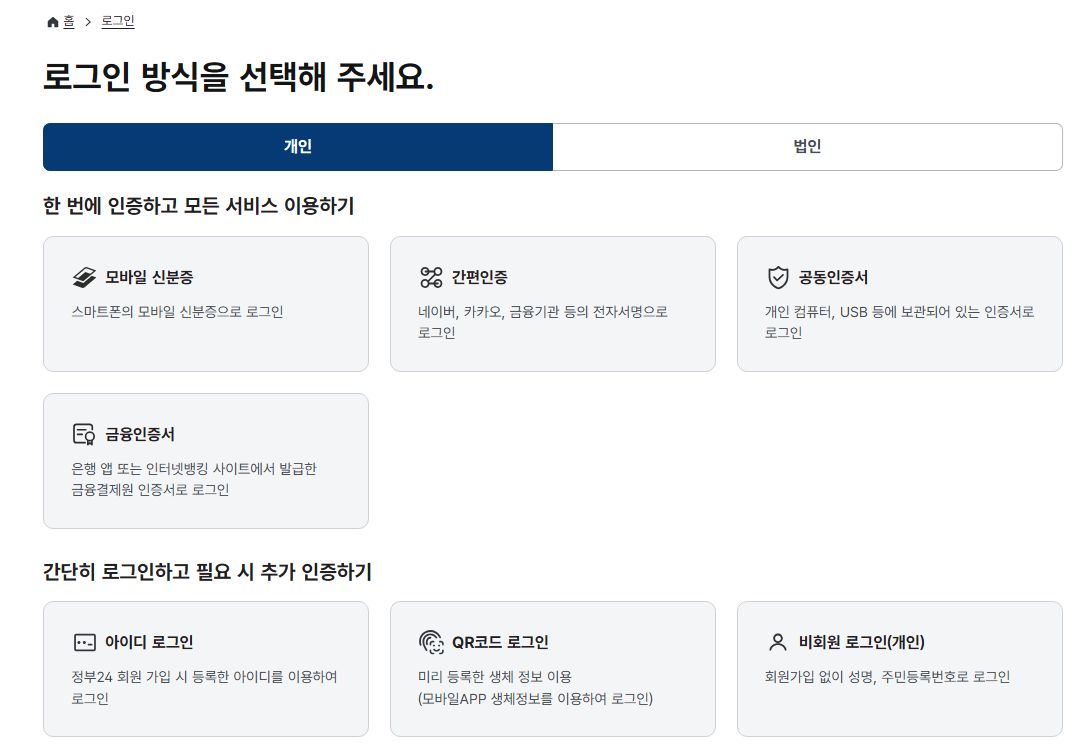
Task: Open the QR코드 로그인 card
Action: pos(552,668)
